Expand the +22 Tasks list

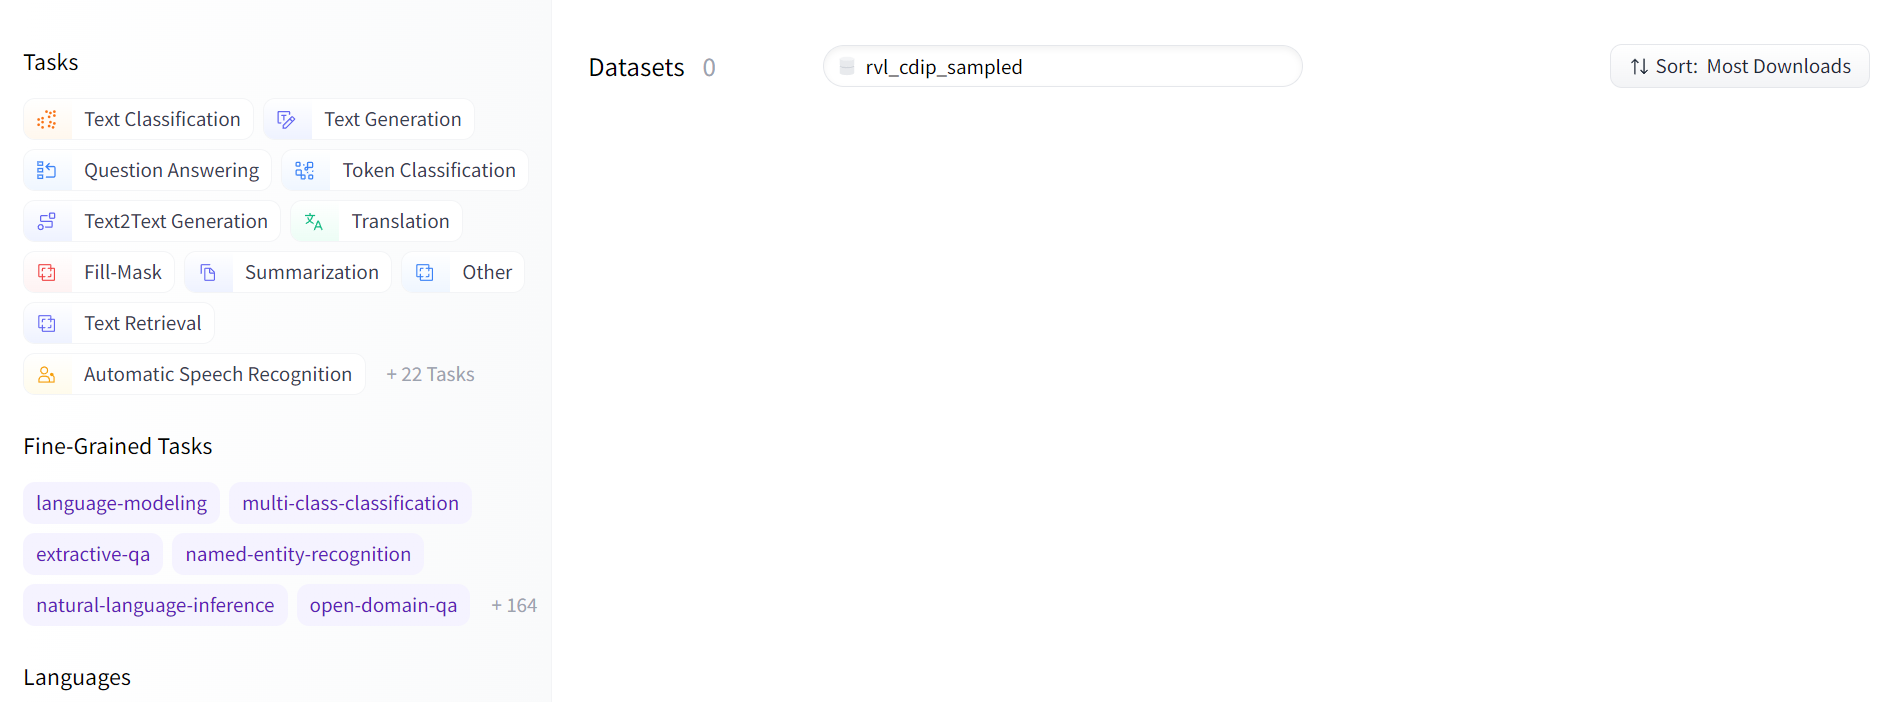coord(430,374)
